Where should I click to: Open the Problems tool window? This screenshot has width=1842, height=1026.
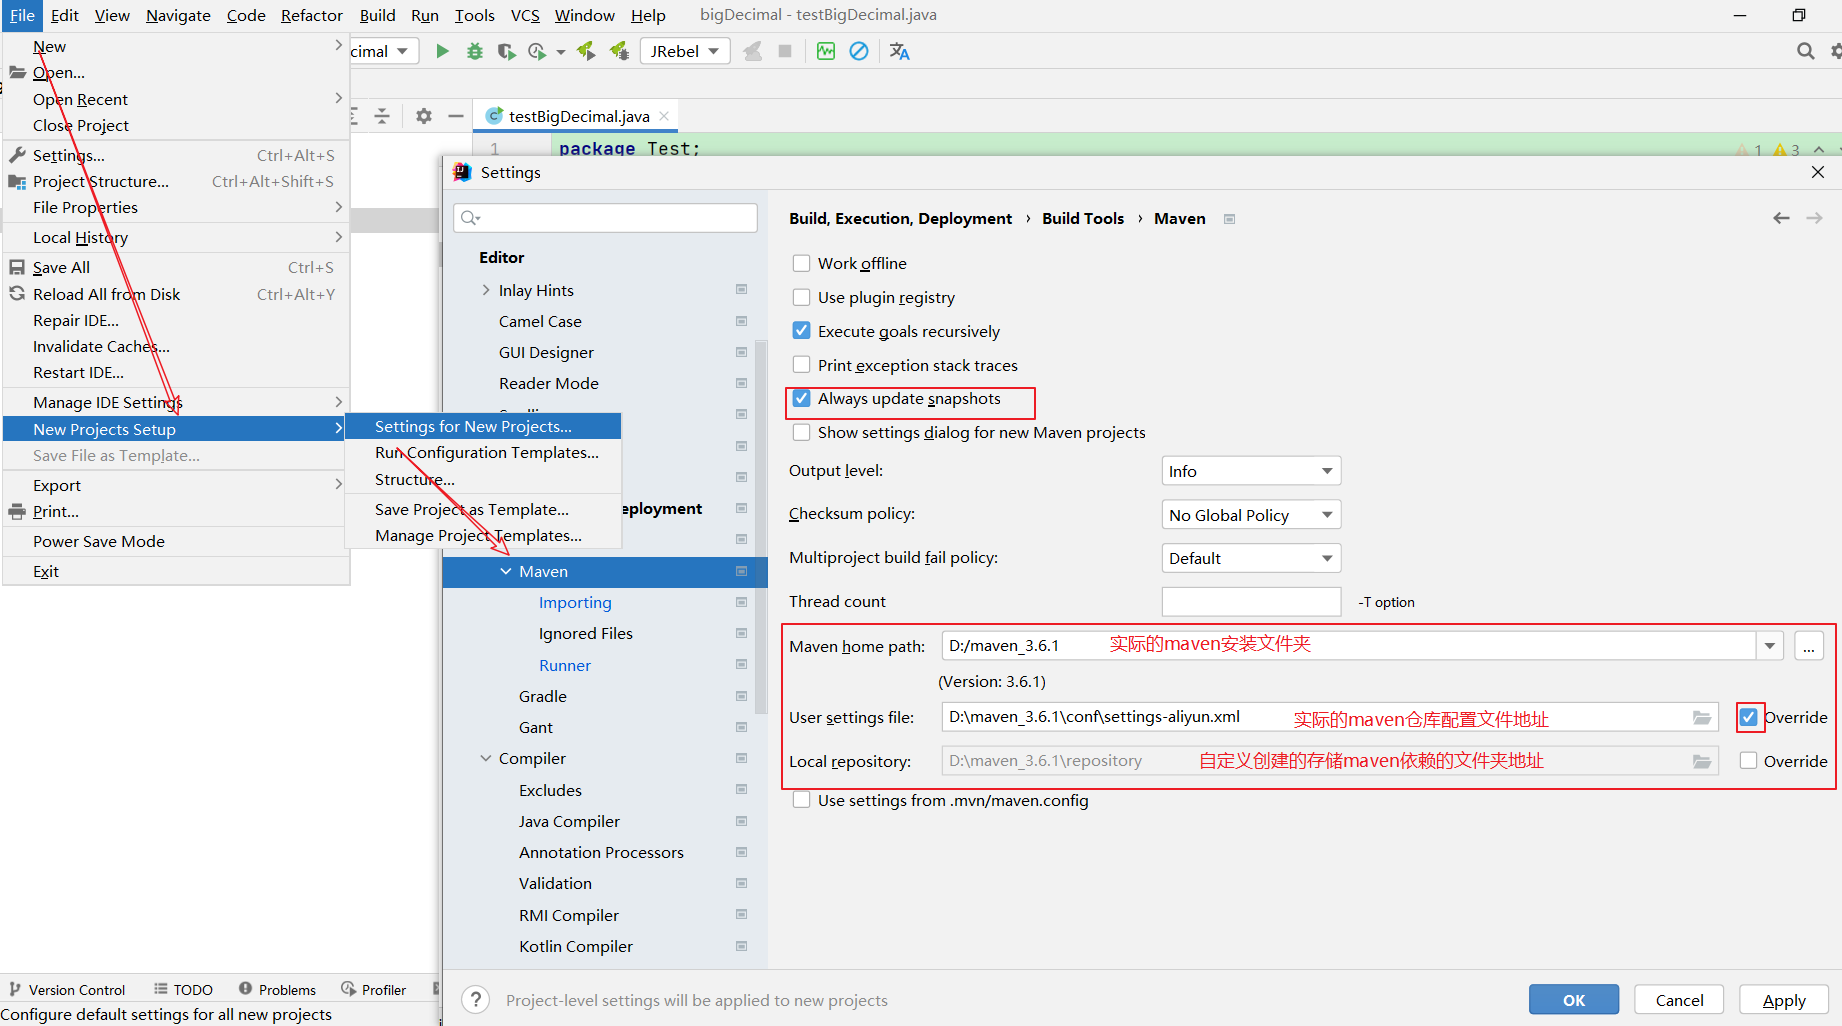(277, 990)
